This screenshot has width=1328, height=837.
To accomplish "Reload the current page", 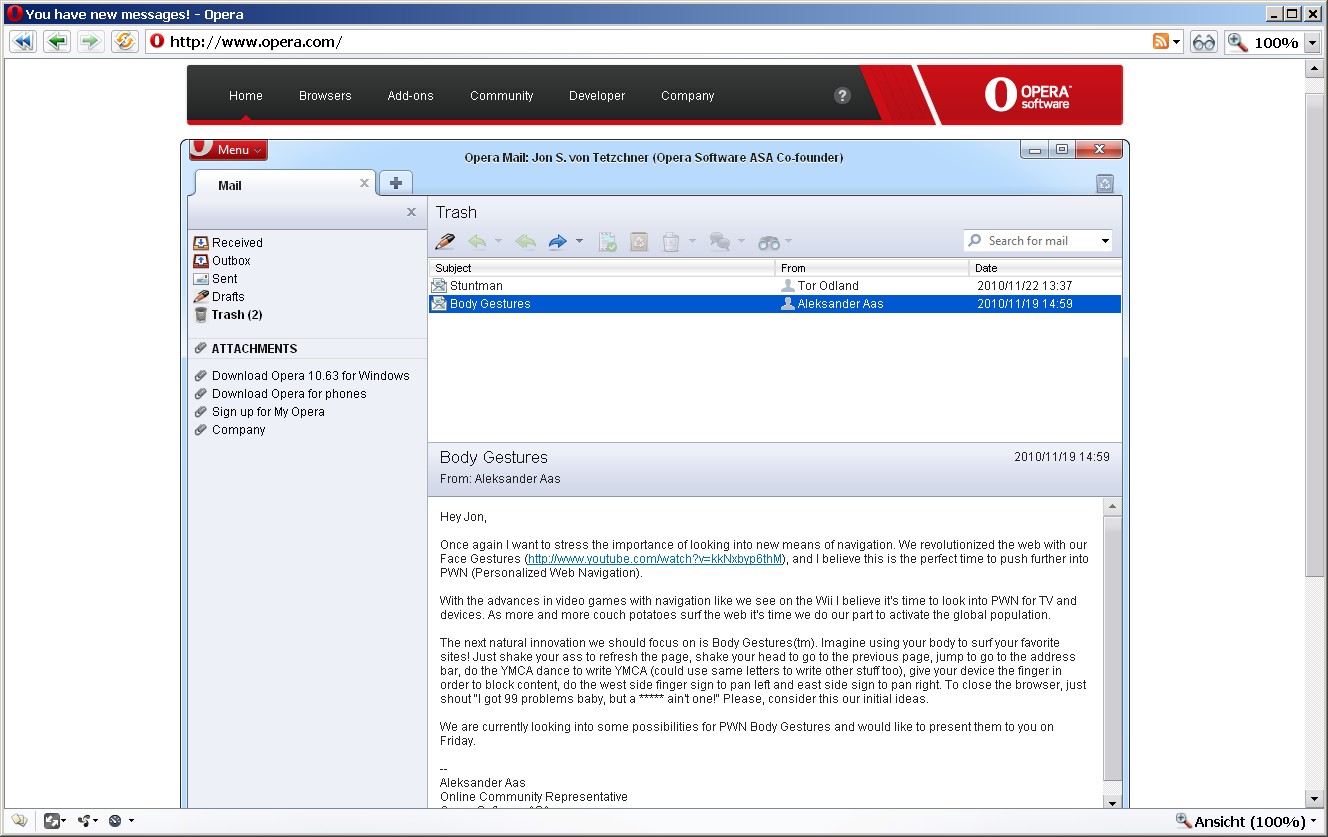I will click(122, 41).
